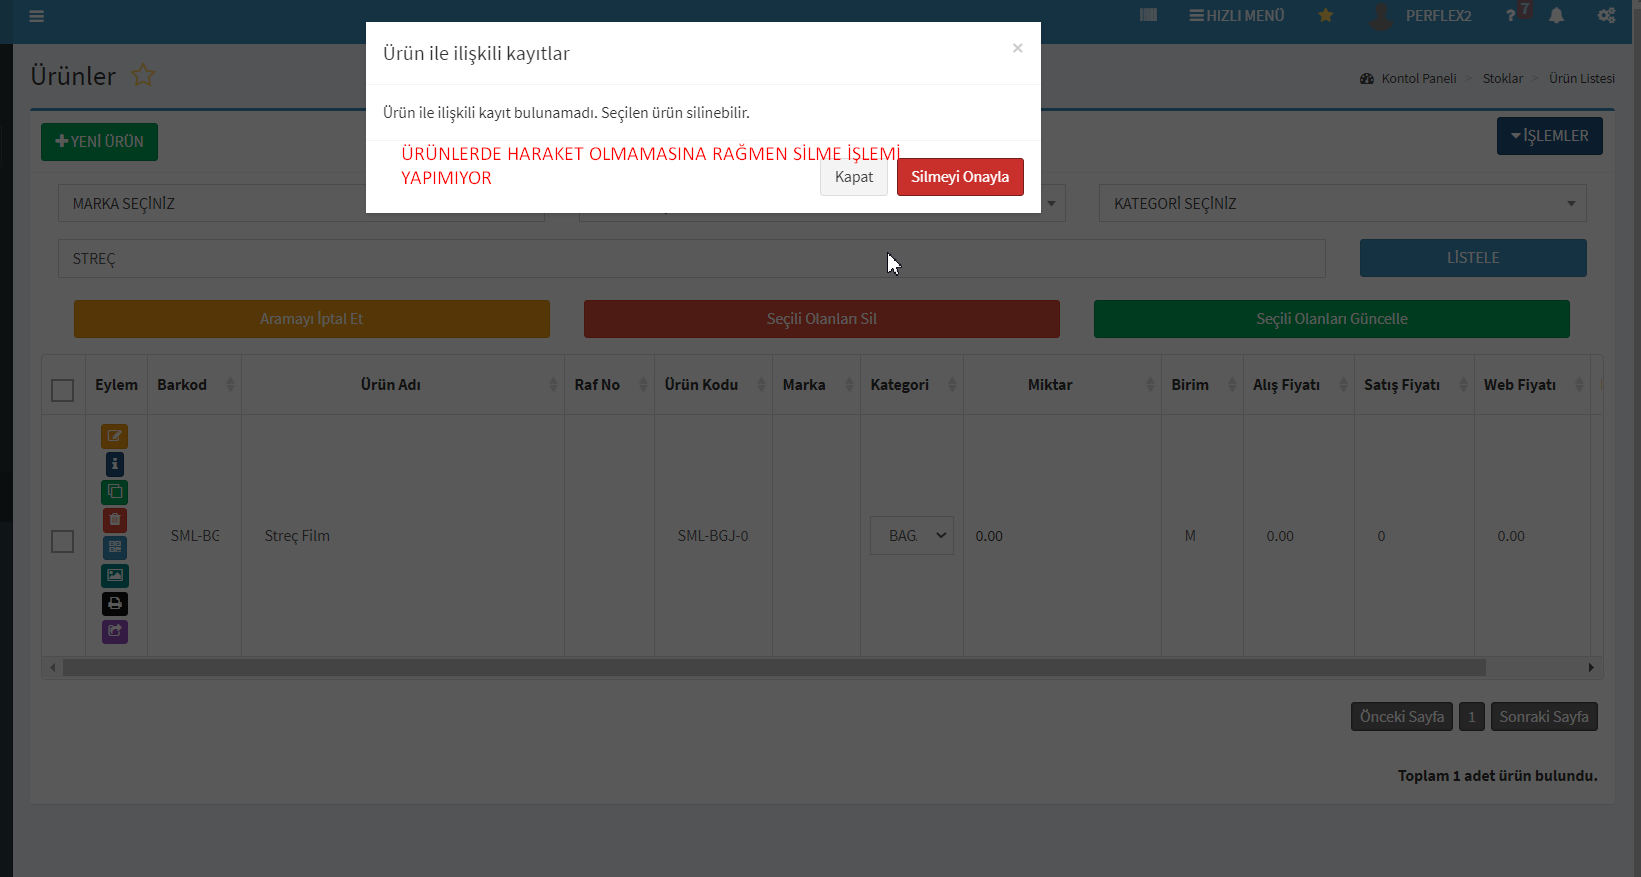
Task: Click the purple share icon in row
Action: click(x=114, y=632)
